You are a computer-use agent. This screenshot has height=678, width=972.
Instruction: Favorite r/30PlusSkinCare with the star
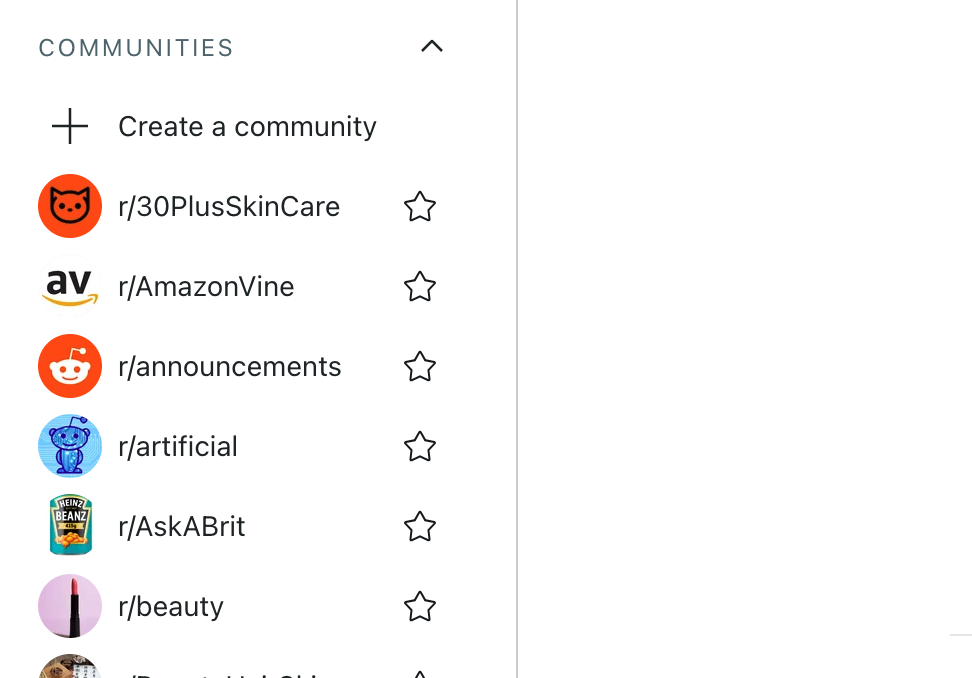point(420,207)
